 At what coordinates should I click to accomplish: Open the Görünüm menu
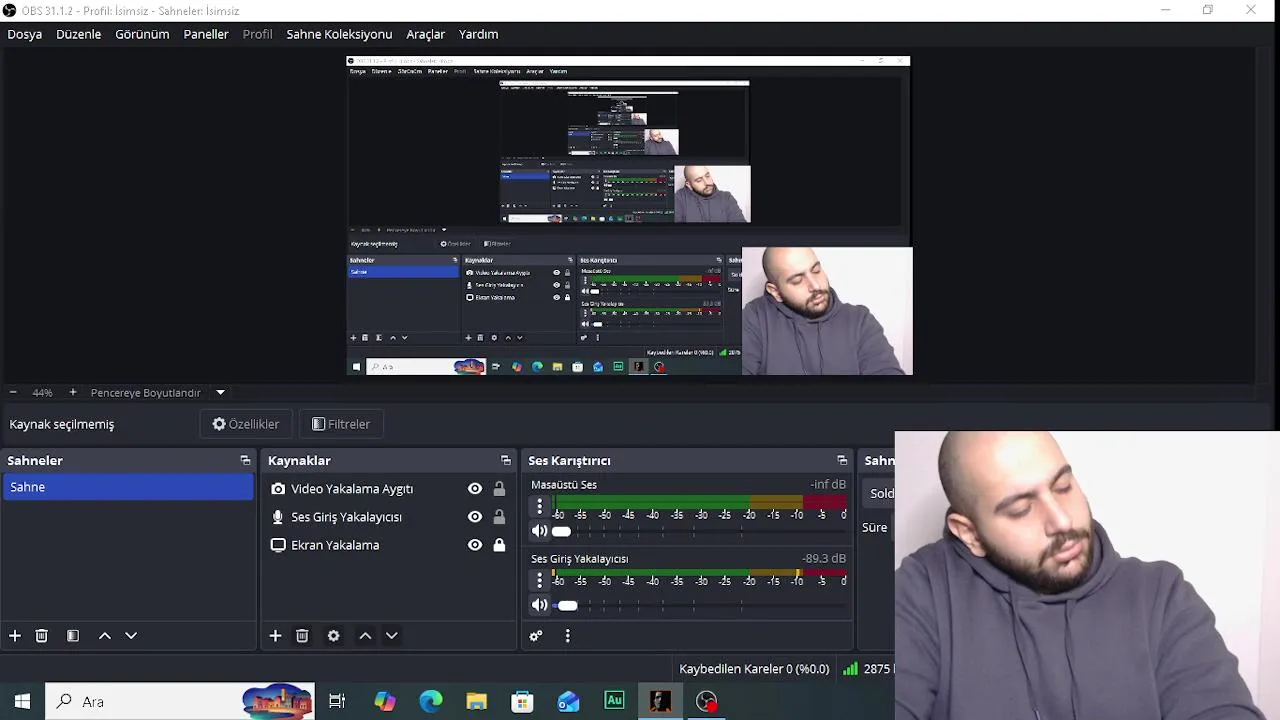click(x=142, y=34)
